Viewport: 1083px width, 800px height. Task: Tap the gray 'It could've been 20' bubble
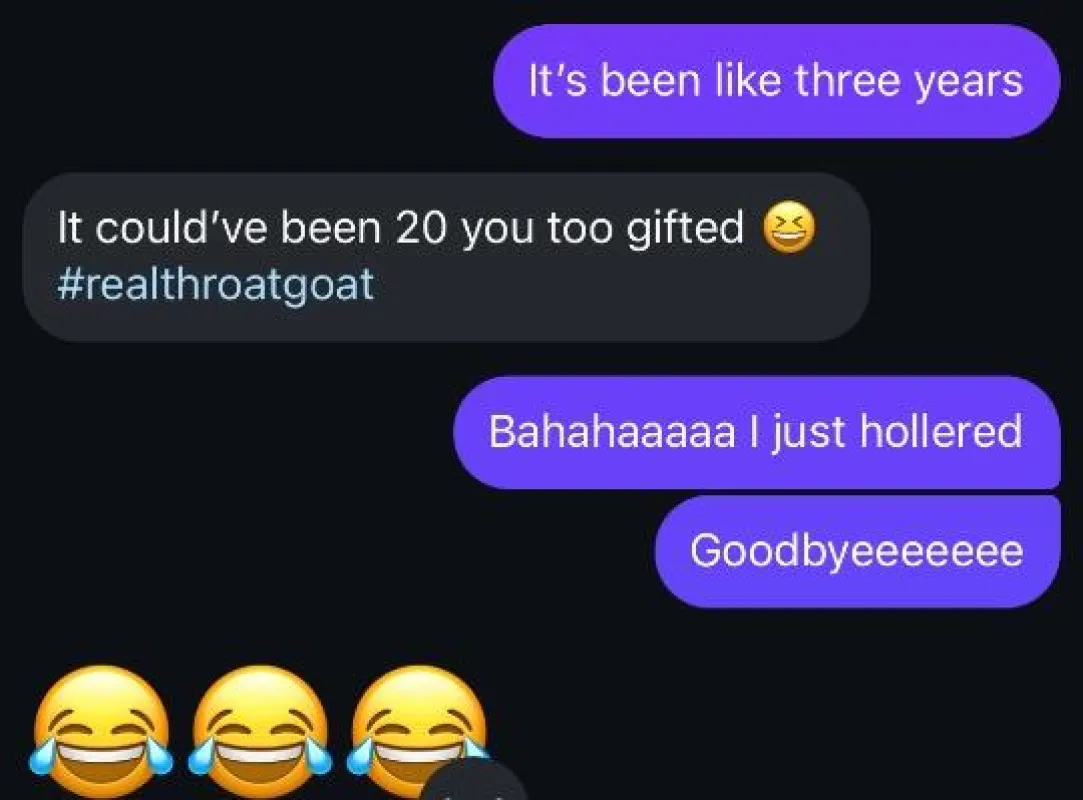(446, 256)
